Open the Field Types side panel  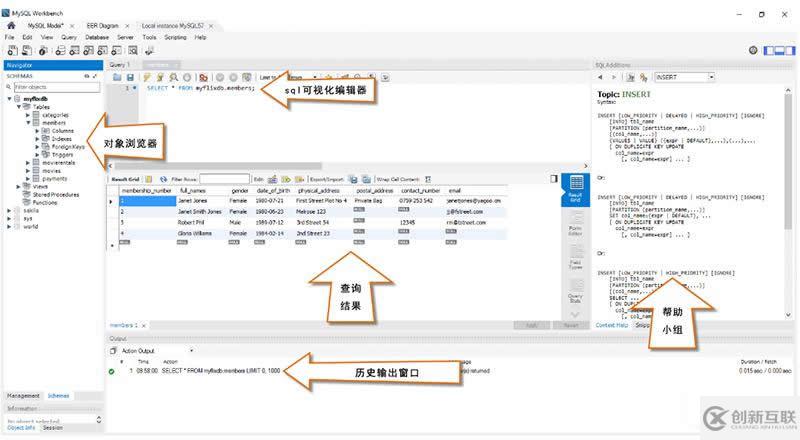point(576,257)
